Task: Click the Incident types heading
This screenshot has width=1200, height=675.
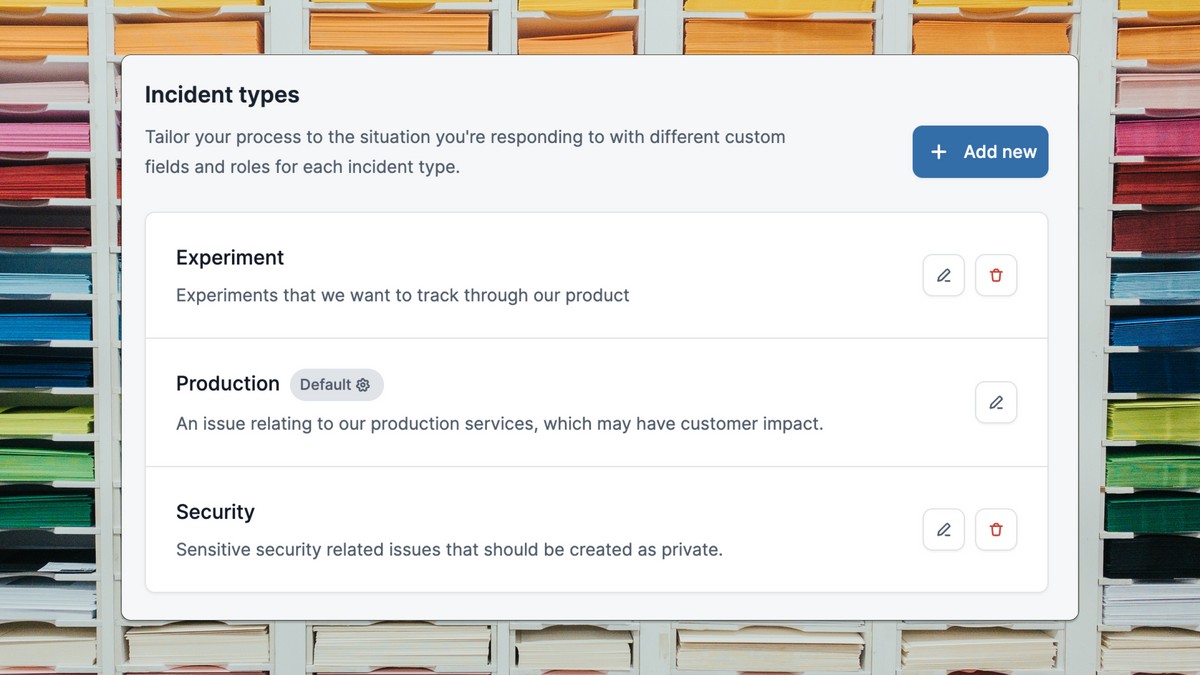Action: (221, 94)
